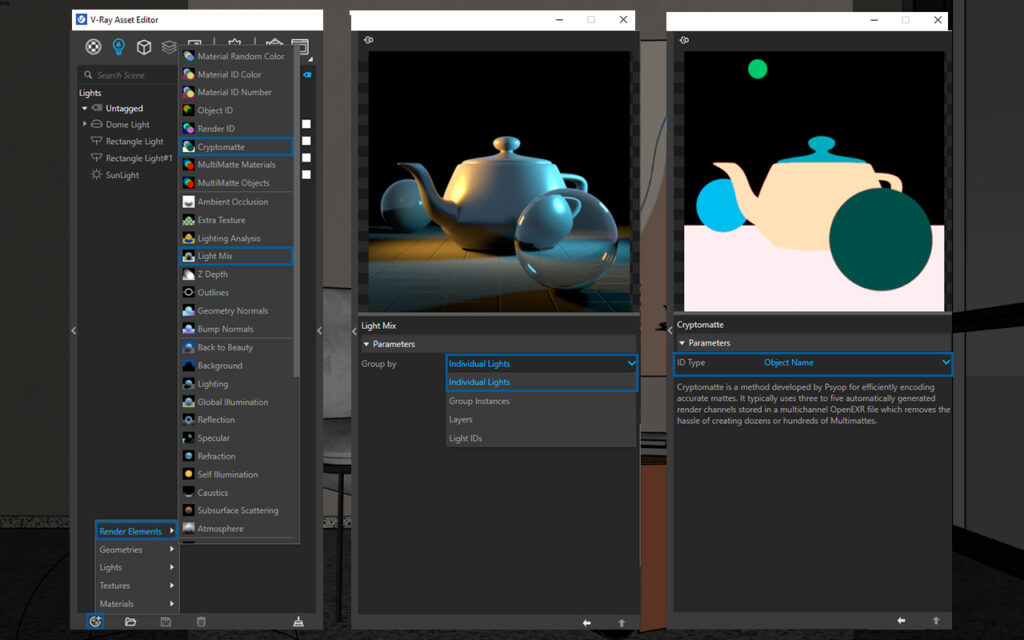
Task: Click the purge unused assets broom icon
Action: (298, 621)
